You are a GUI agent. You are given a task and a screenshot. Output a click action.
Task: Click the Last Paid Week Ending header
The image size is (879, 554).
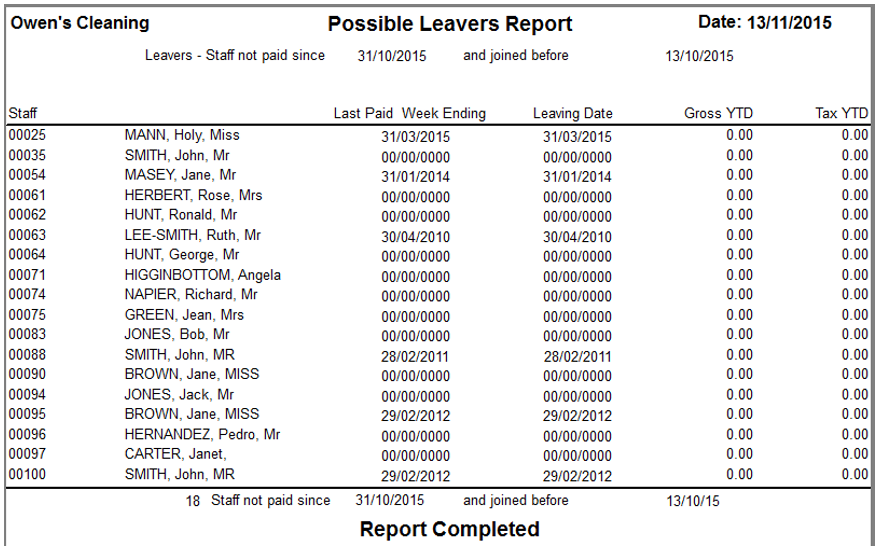pyautogui.click(x=409, y=113)
